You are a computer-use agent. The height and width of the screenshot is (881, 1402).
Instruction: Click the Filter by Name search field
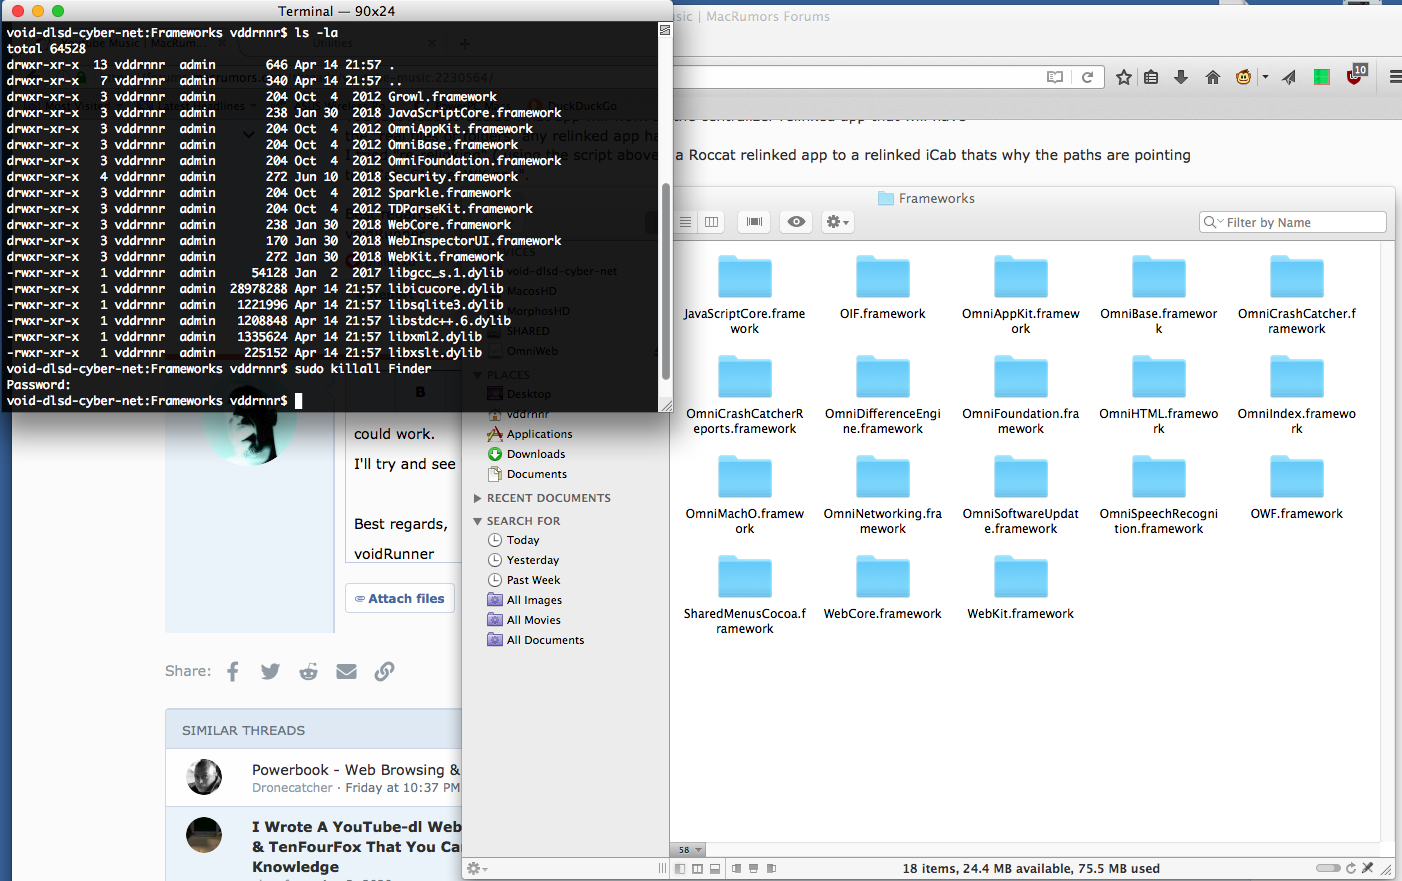(x=1293, y=222)
